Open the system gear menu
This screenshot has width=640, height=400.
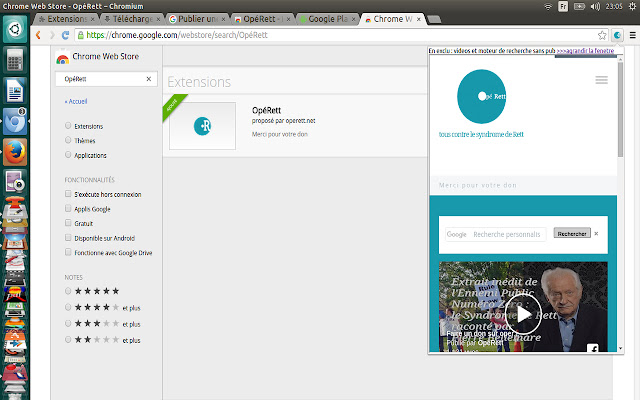tap(632, 7)
